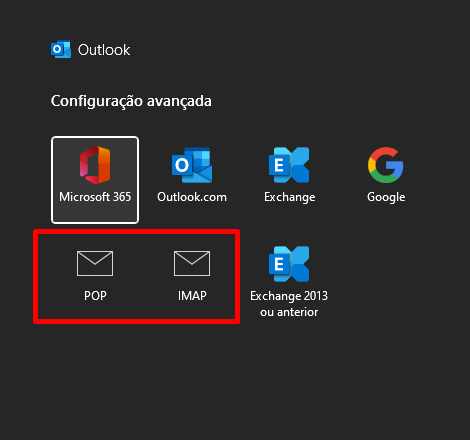Activate the highlighted Microsoft 365 tile border

click(95, 180)
